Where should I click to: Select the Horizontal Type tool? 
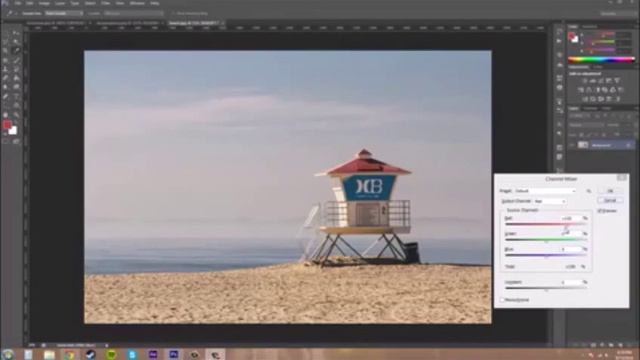(16, 96)
